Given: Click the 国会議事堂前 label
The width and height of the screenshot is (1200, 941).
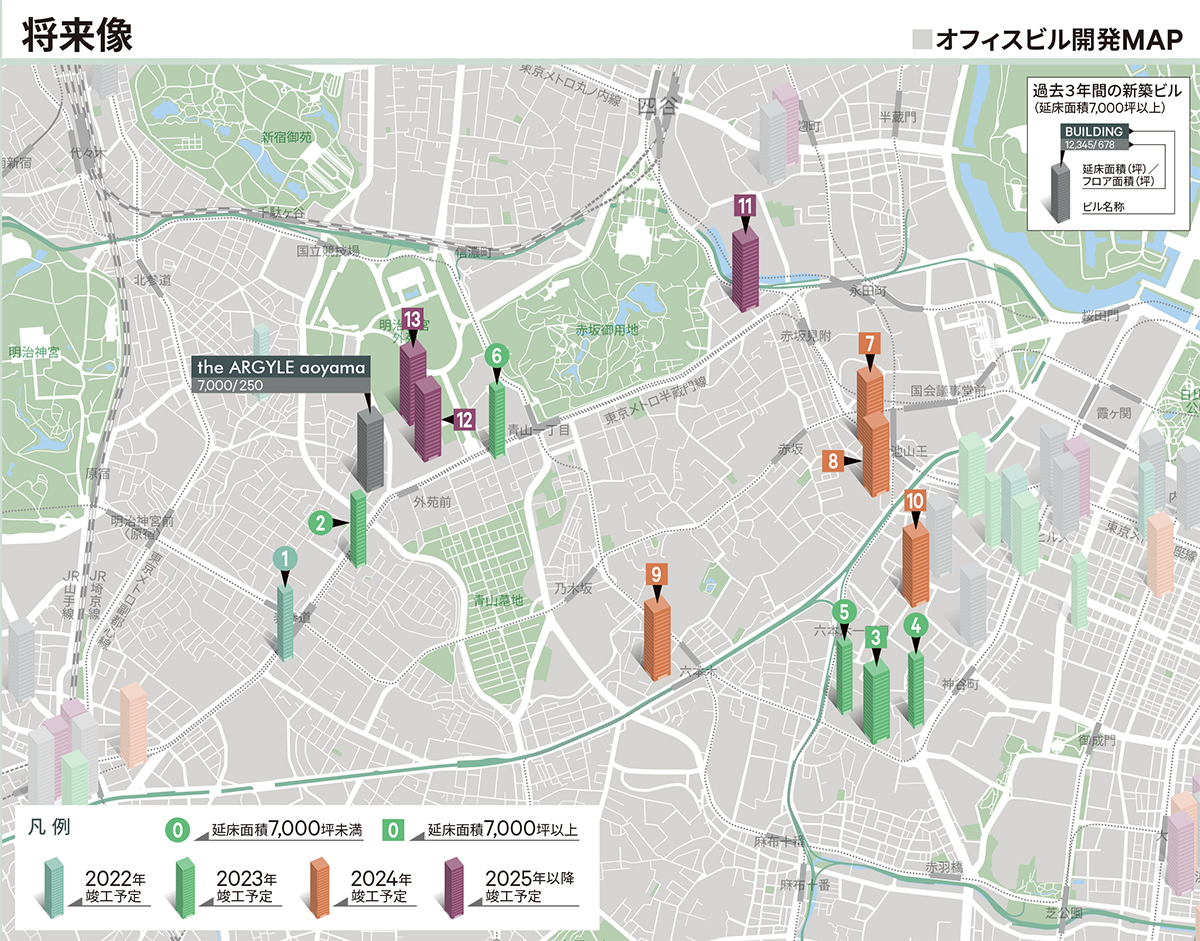Looking at the screenshot, I should coord(949,390).
